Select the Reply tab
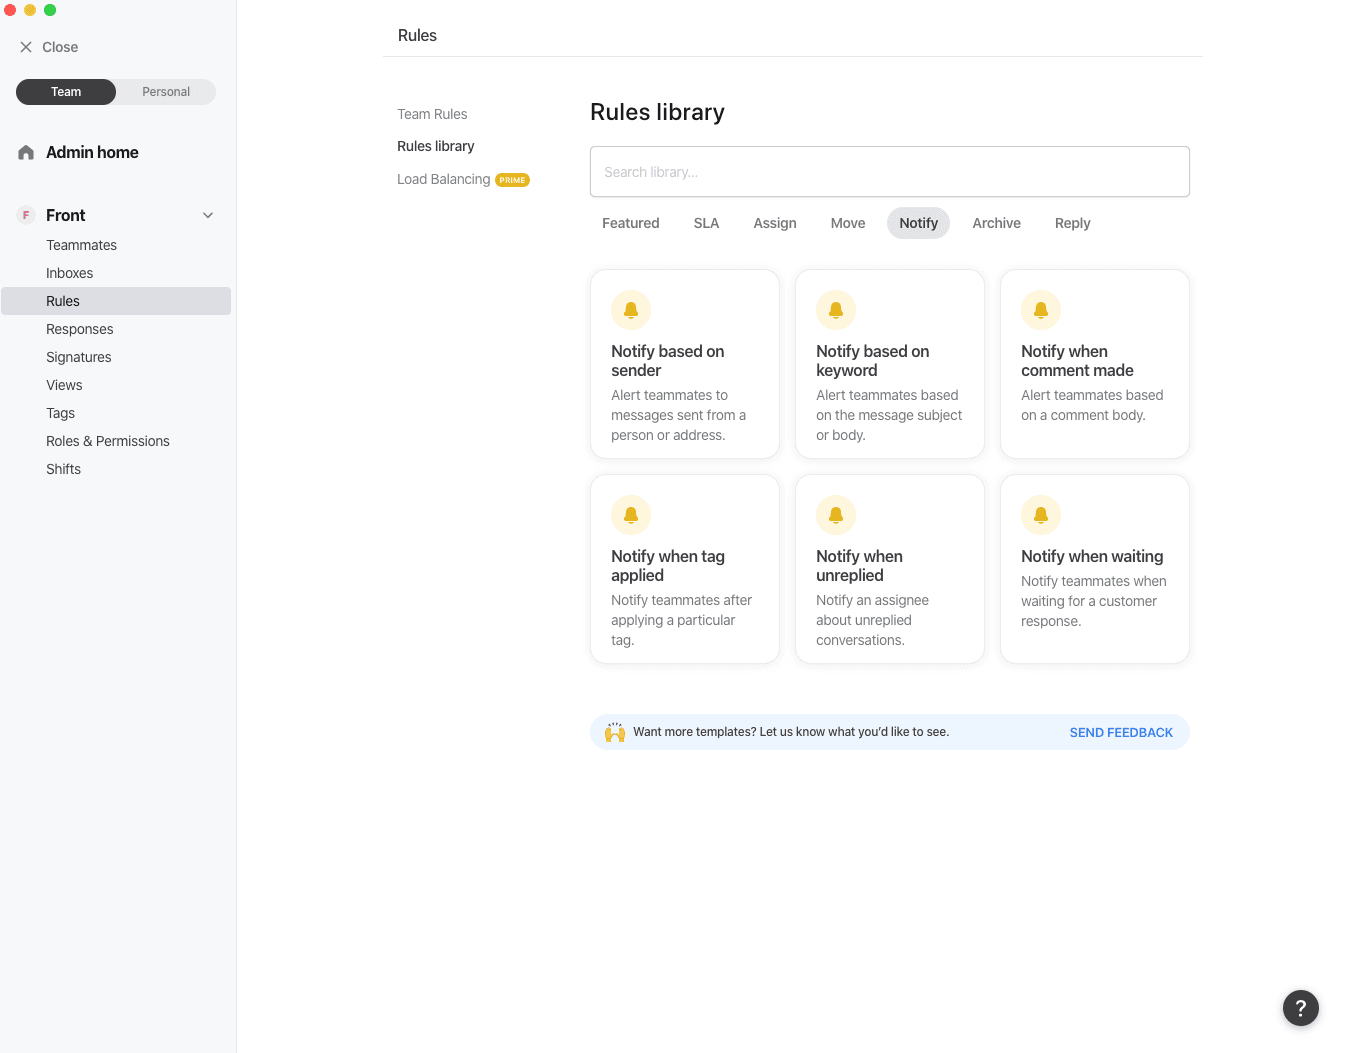Viewport: 1345px width, 1053px height. pyautogui.click(x=1073, y=223)
